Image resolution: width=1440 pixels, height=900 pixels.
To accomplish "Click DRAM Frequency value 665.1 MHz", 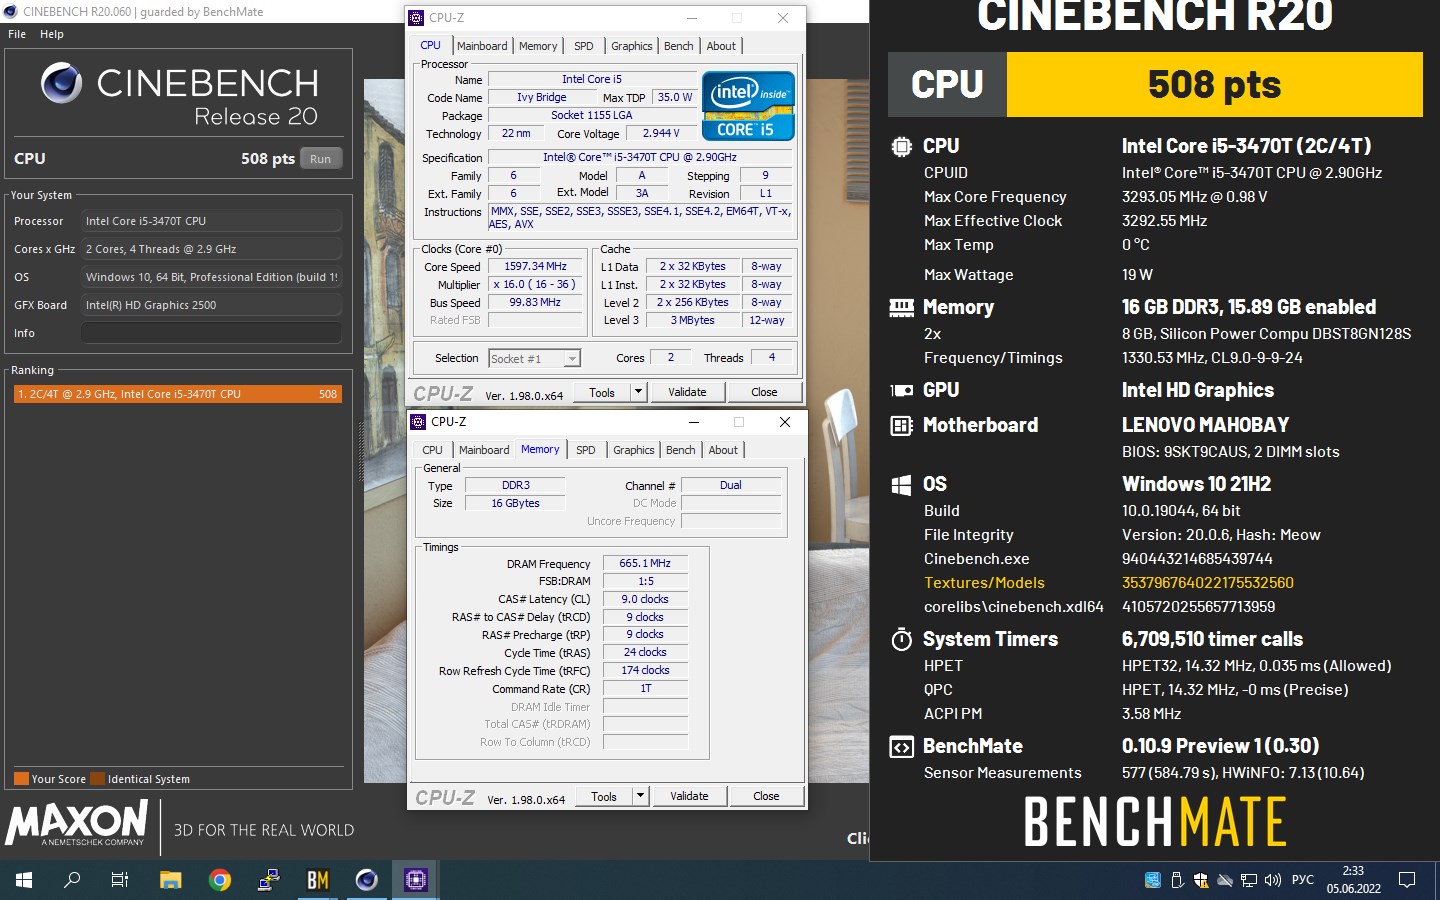I will tap(645, 563).
